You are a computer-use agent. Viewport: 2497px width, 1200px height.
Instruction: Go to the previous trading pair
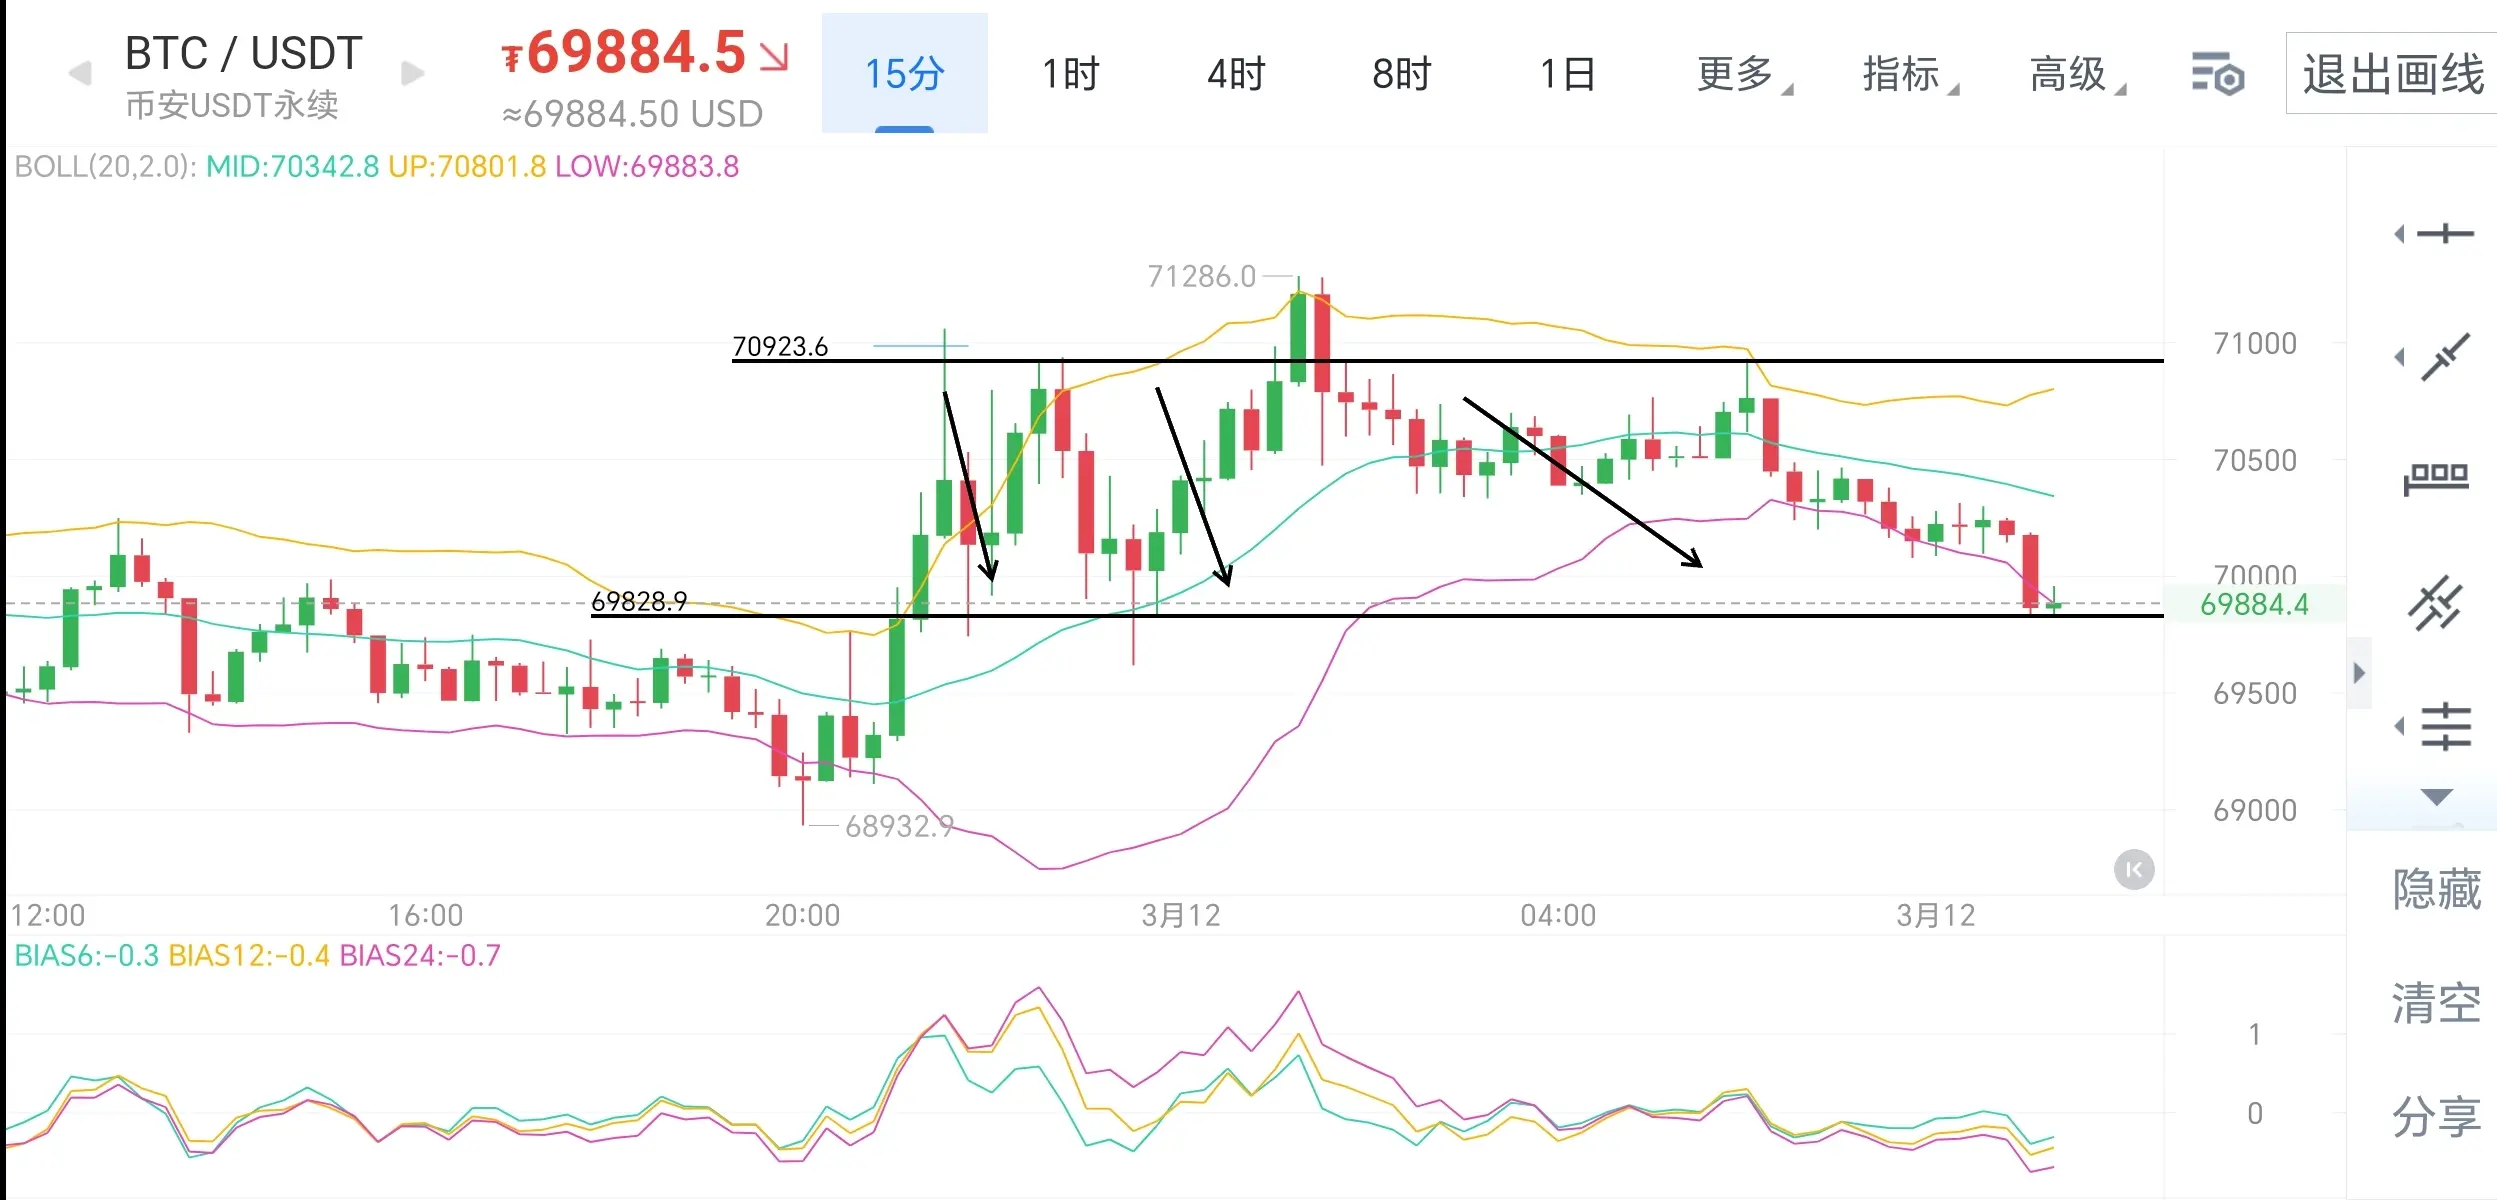coord(80,73)
